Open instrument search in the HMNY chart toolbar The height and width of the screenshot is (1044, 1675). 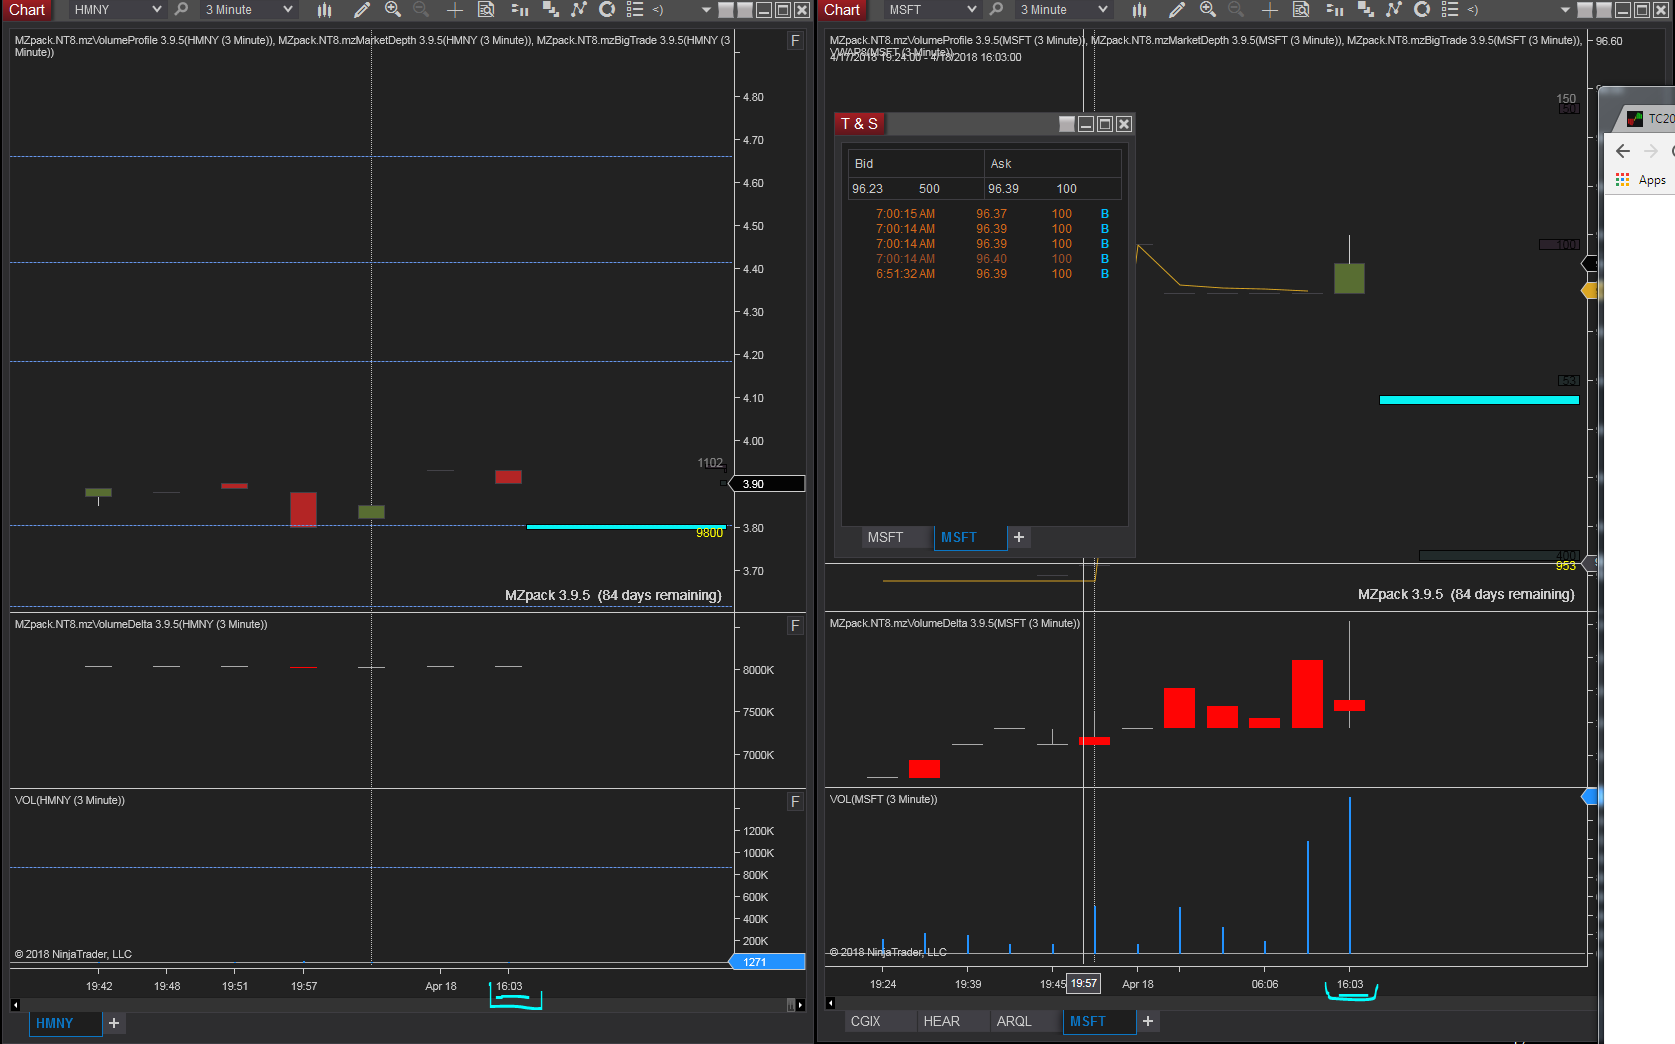(181, 9)
